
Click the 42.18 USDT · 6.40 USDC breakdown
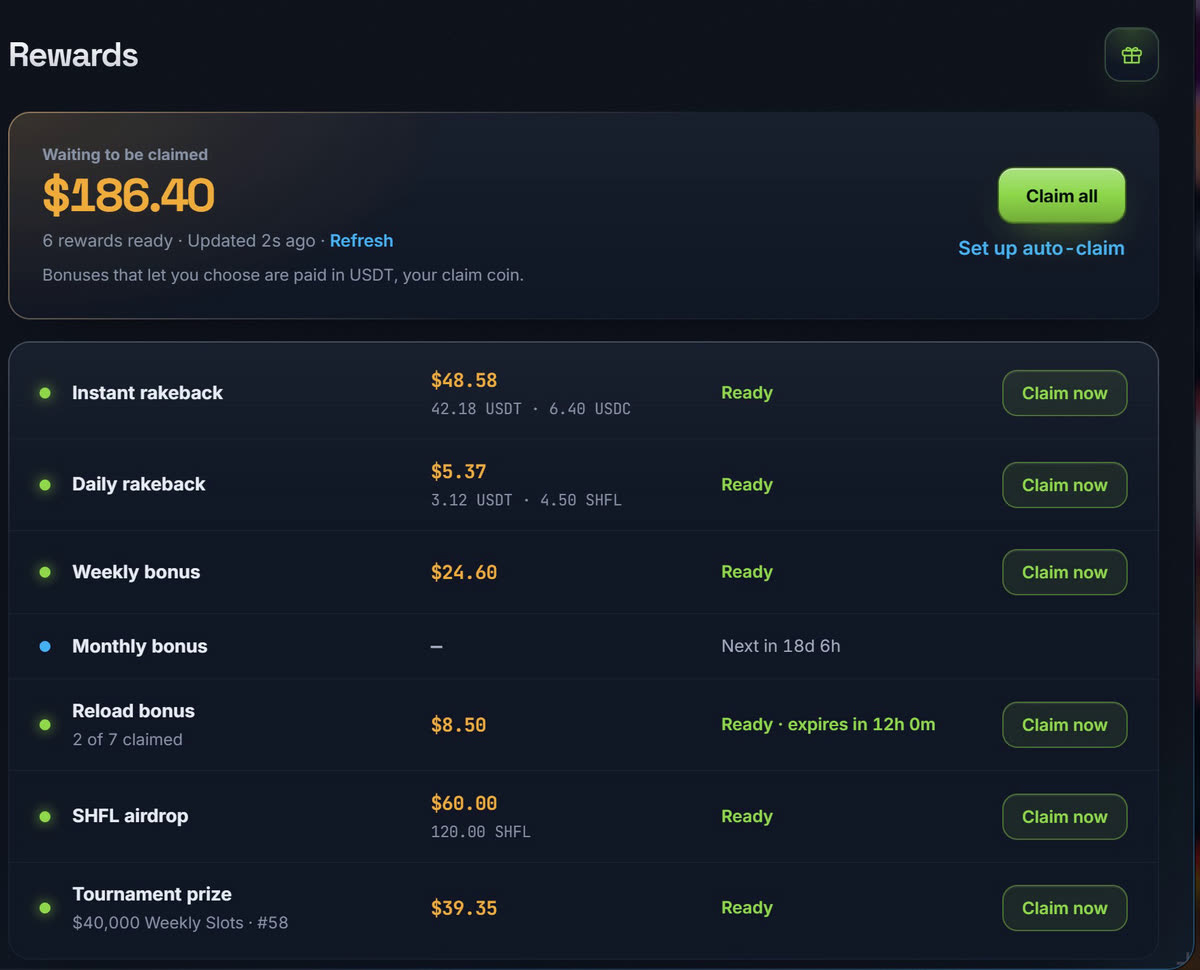coord(531,409)
